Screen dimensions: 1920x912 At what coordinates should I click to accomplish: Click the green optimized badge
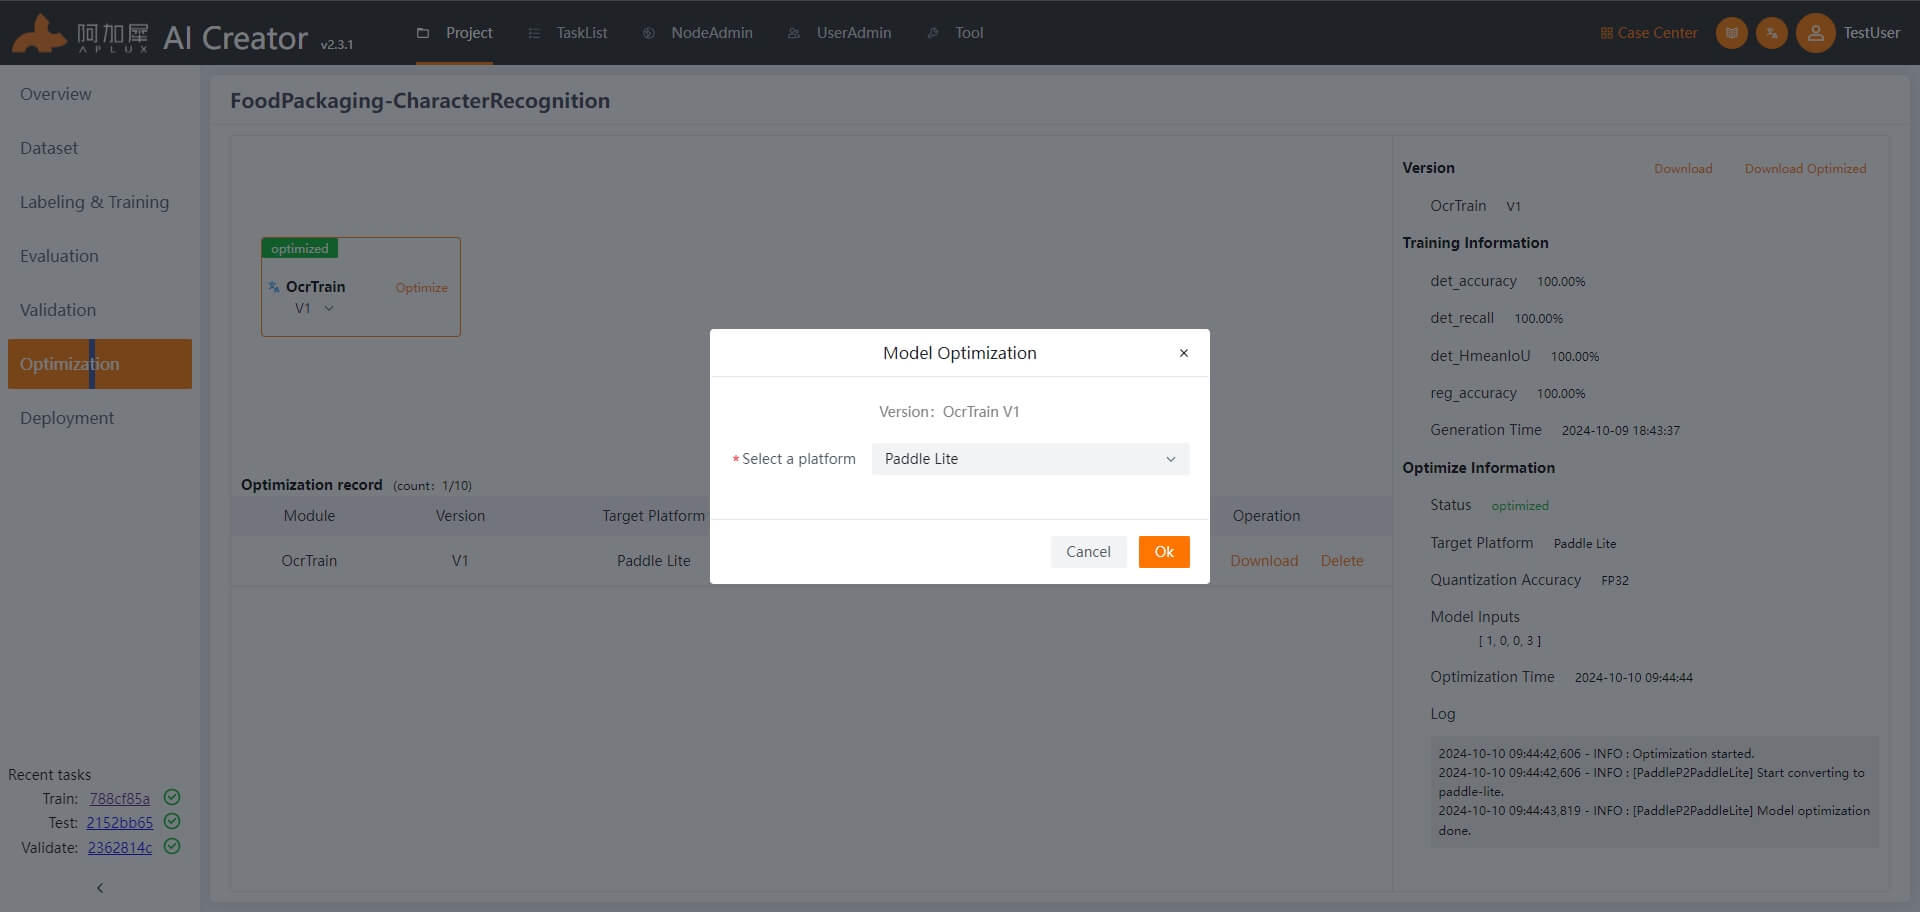point(299,248)
